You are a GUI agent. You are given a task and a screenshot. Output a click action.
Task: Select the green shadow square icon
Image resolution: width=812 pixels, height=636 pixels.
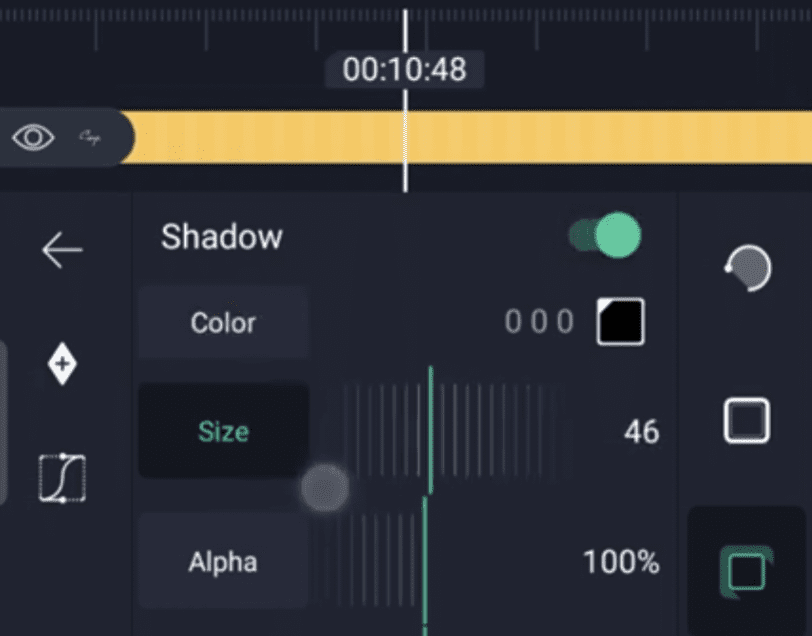point(746,572)
